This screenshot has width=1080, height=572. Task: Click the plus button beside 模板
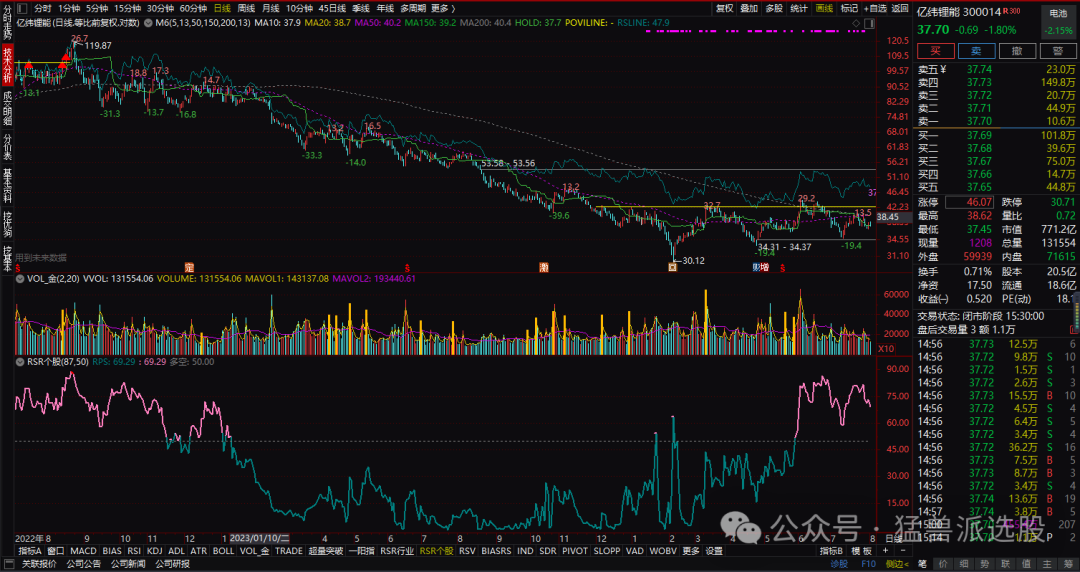point(885,551)
